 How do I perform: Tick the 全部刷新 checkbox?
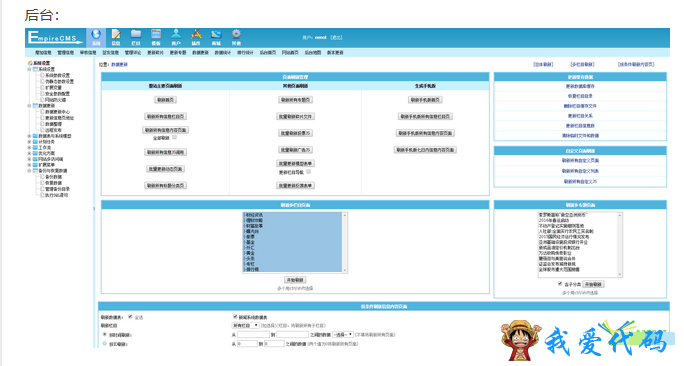[174, 137]
